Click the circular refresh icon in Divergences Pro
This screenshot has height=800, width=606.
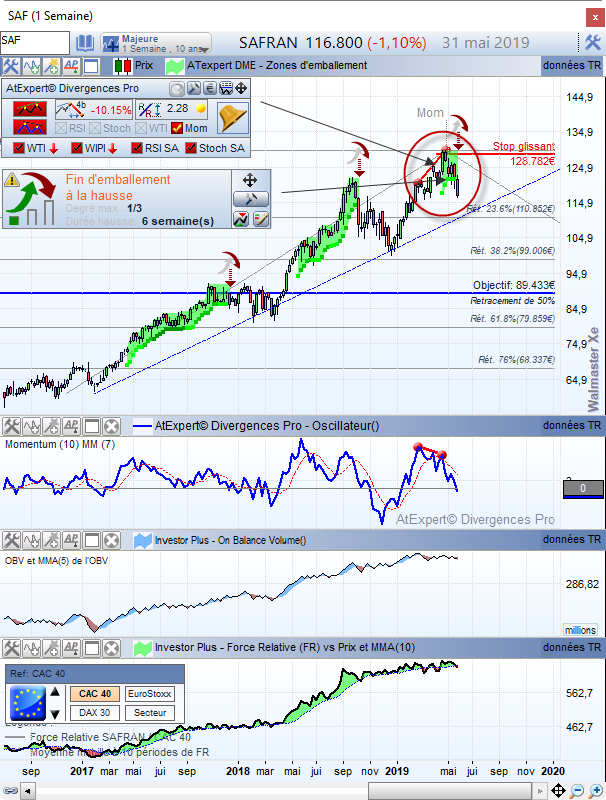pos(176,89)
